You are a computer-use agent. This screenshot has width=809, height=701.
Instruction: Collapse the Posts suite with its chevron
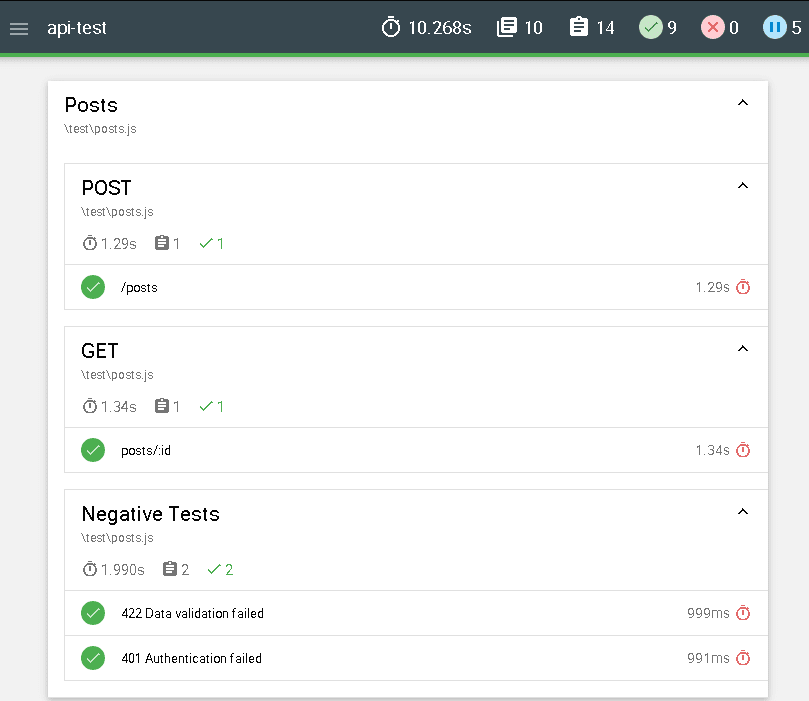(x=742, y=103)
